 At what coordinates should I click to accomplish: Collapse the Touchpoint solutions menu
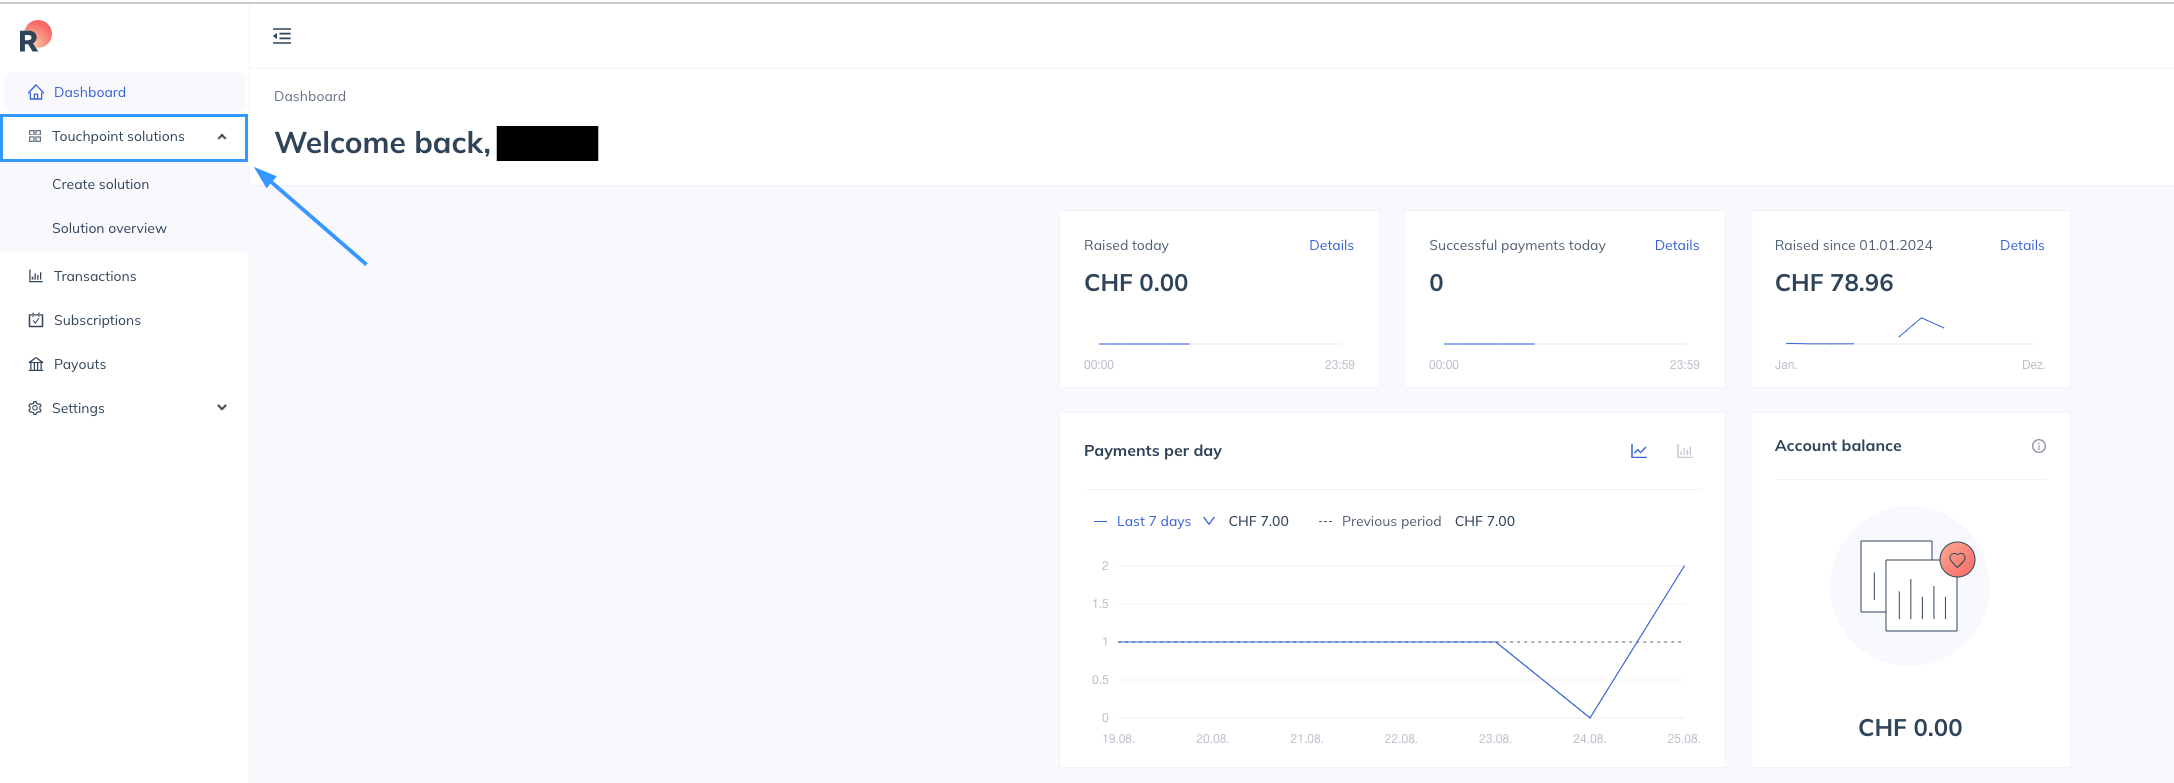click(222, 137)
